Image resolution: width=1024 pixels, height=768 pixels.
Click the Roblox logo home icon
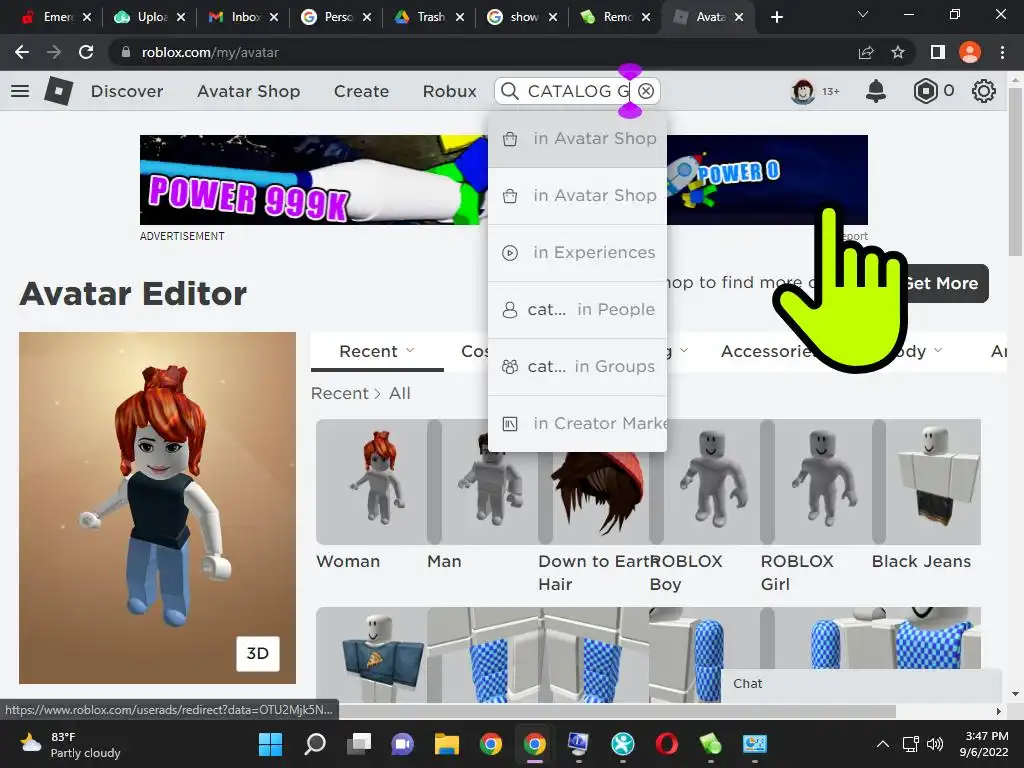(58, 91)
